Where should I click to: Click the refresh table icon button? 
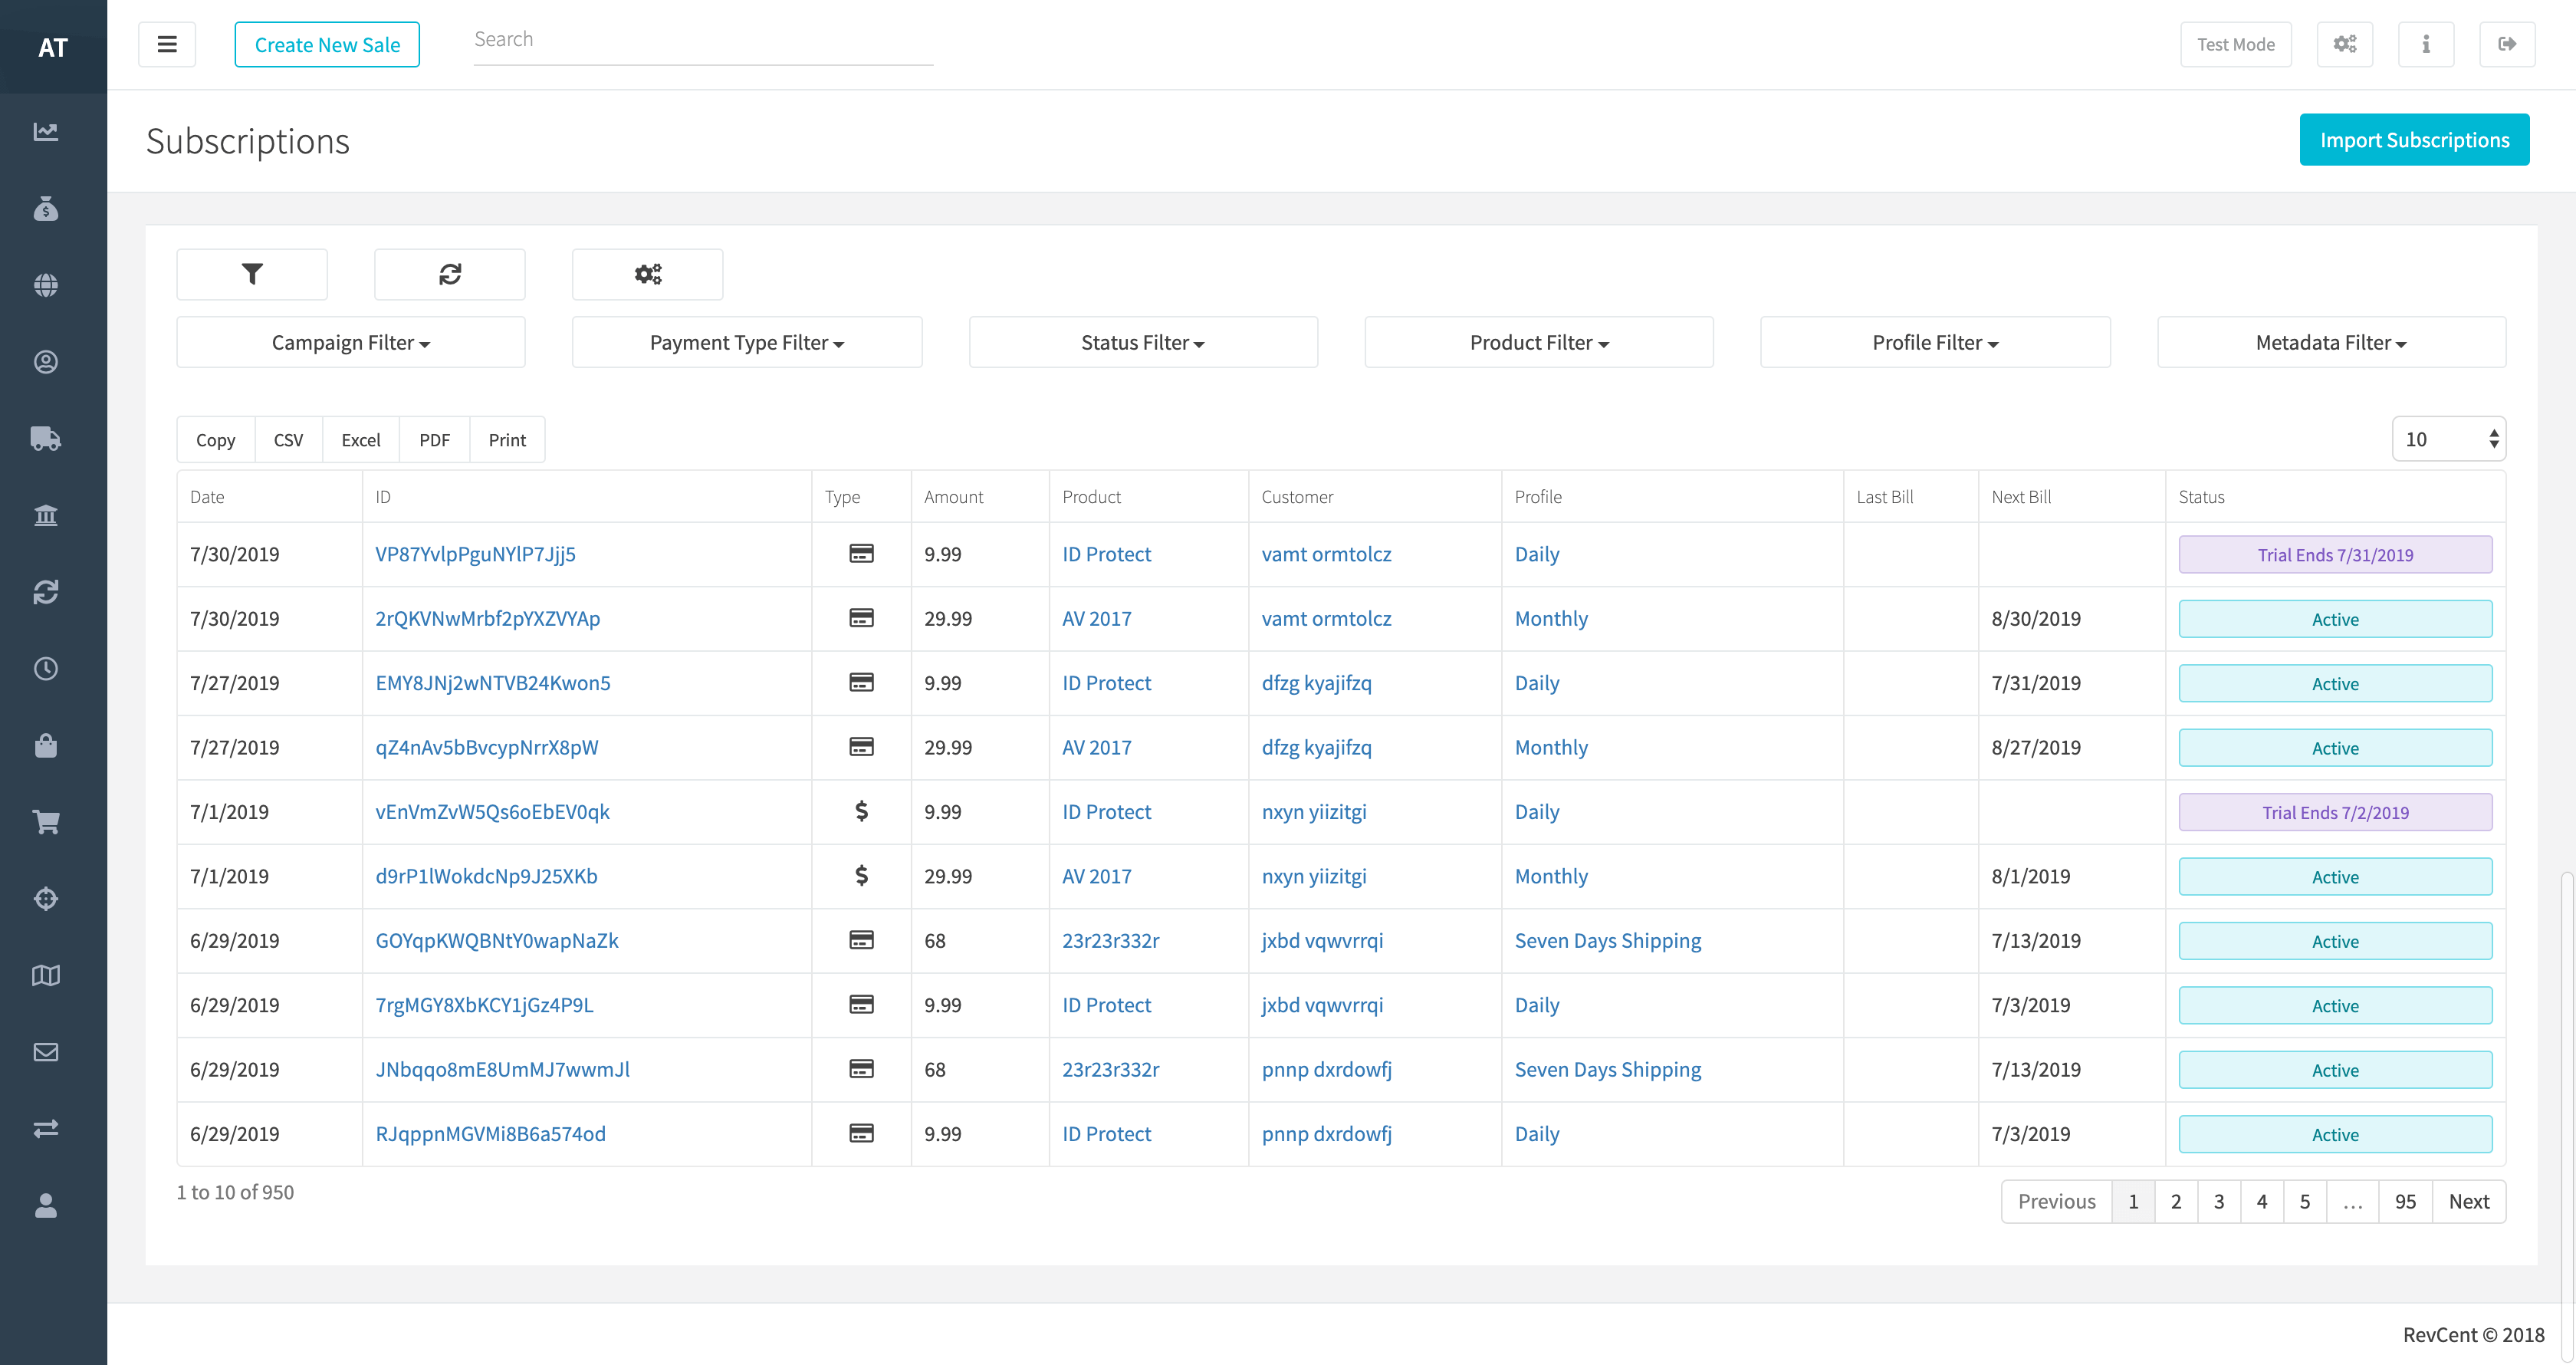(450, 274)
